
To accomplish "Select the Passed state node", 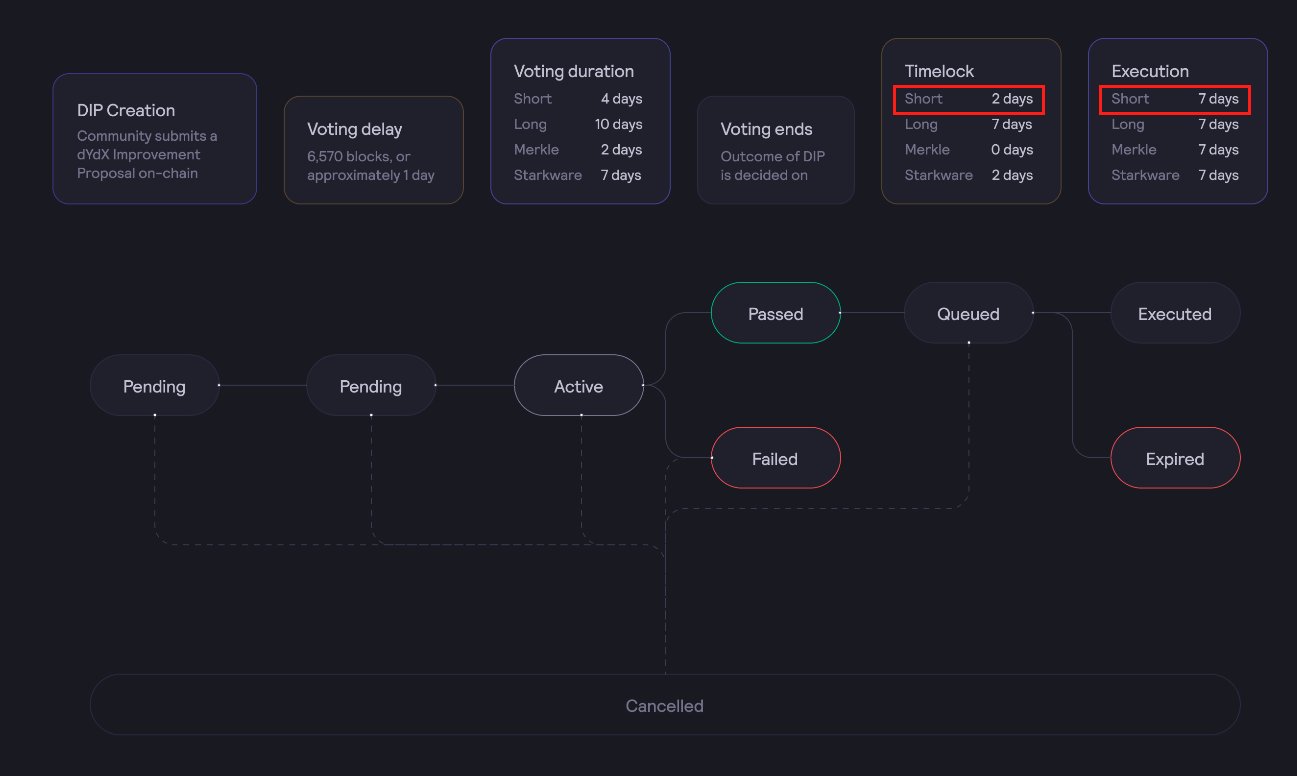I will pos(775,313).
